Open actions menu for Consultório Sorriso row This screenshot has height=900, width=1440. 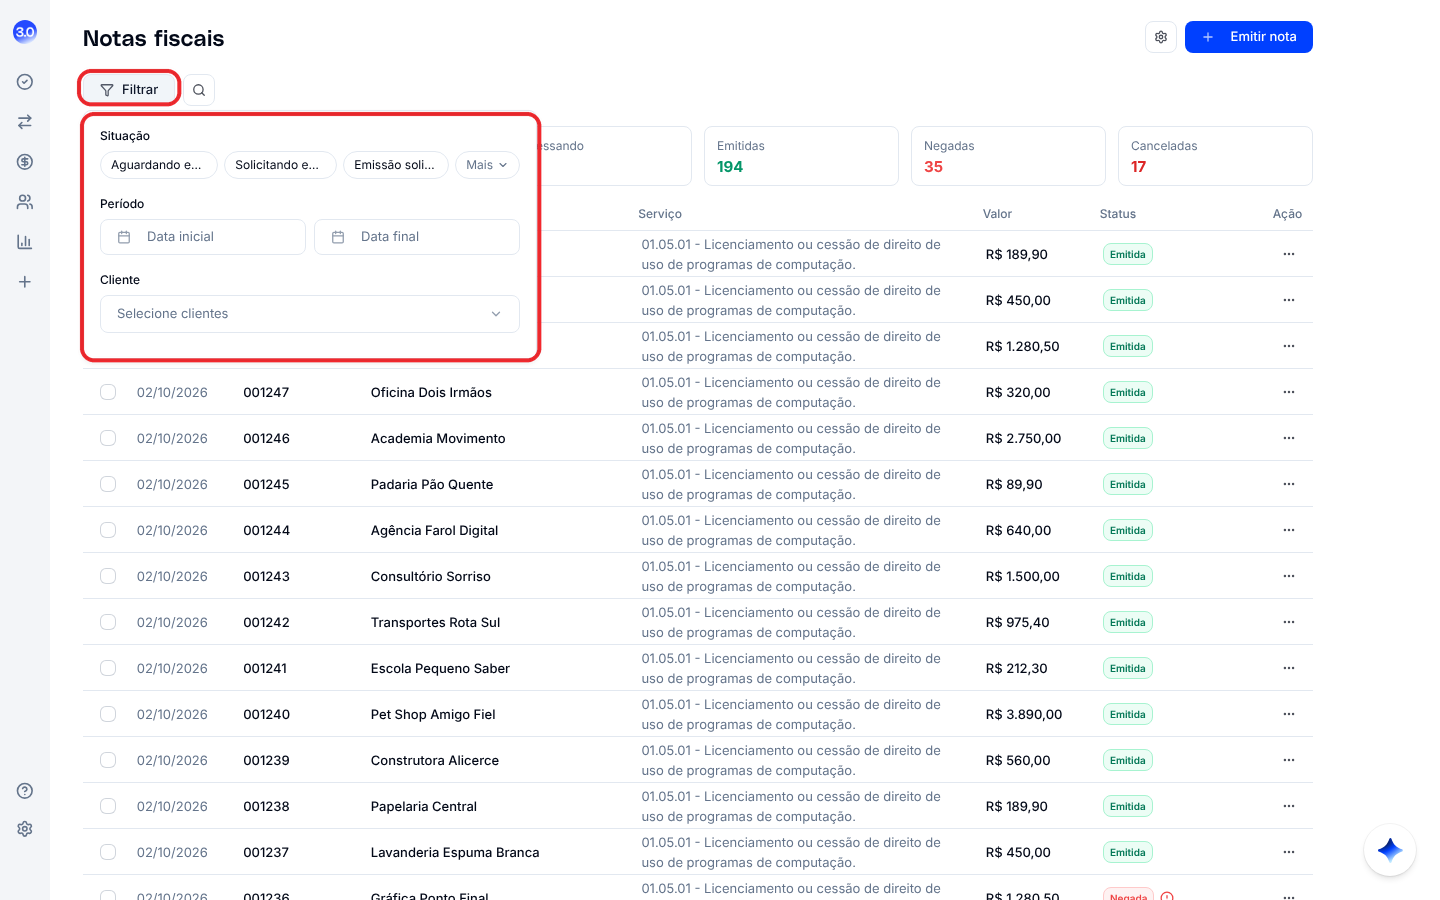tap(1289, 576)
